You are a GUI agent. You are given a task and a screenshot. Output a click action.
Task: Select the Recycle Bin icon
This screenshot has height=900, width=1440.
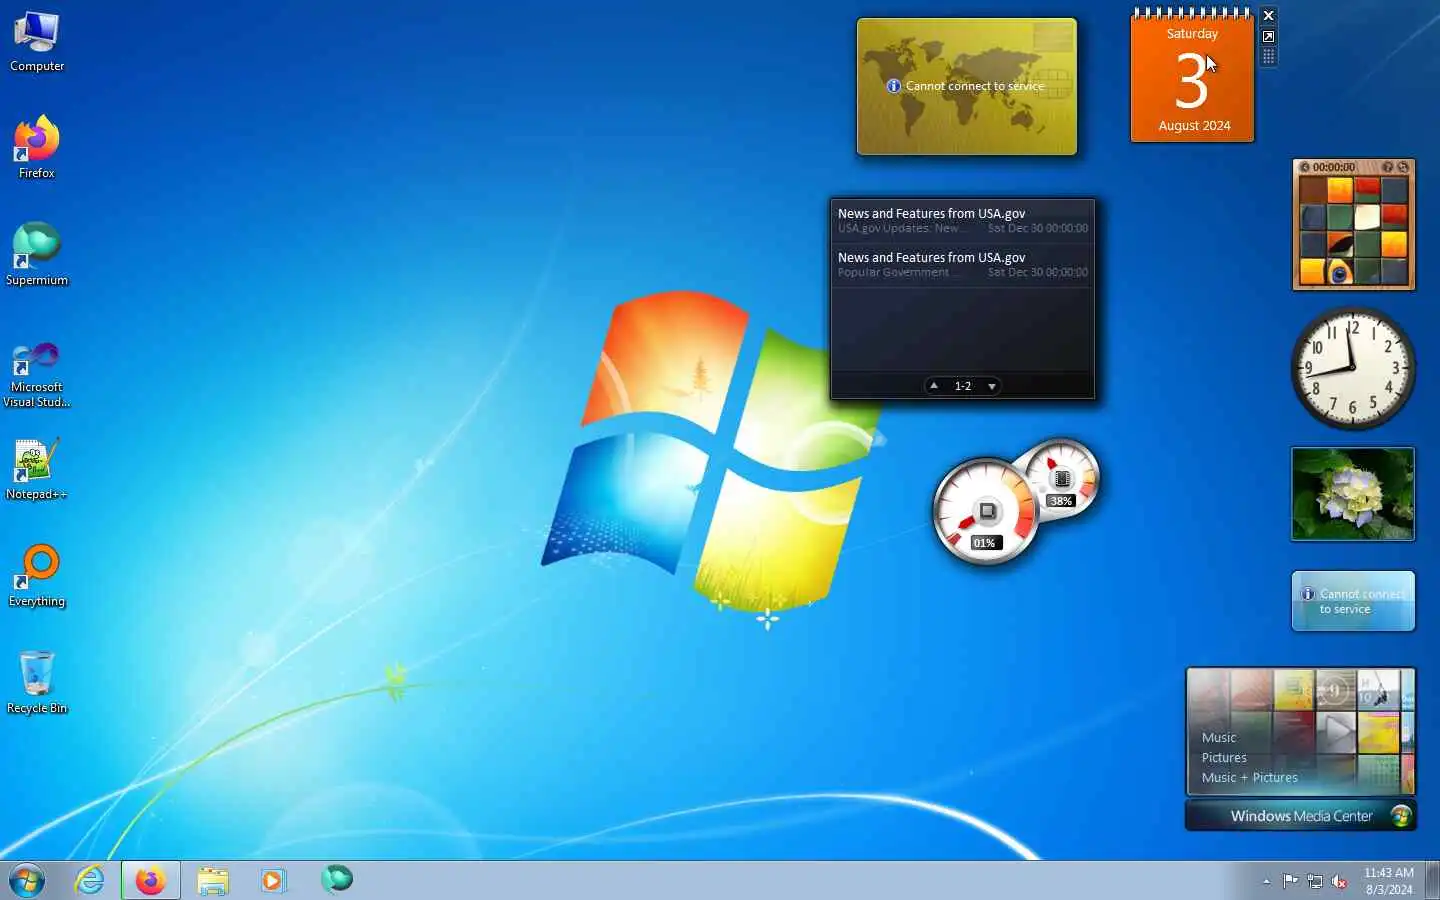click(x=37, y=683)
